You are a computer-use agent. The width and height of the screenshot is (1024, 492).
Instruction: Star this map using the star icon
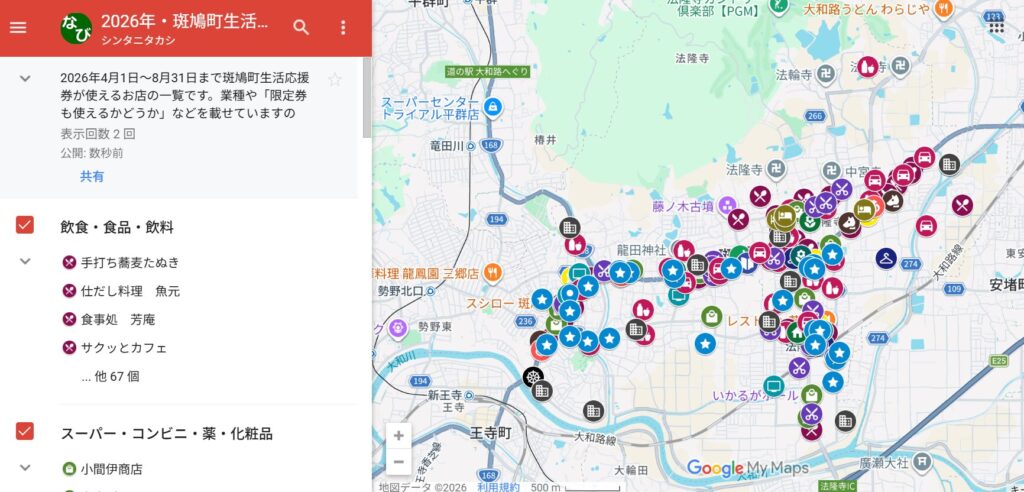tap(335, 80)
